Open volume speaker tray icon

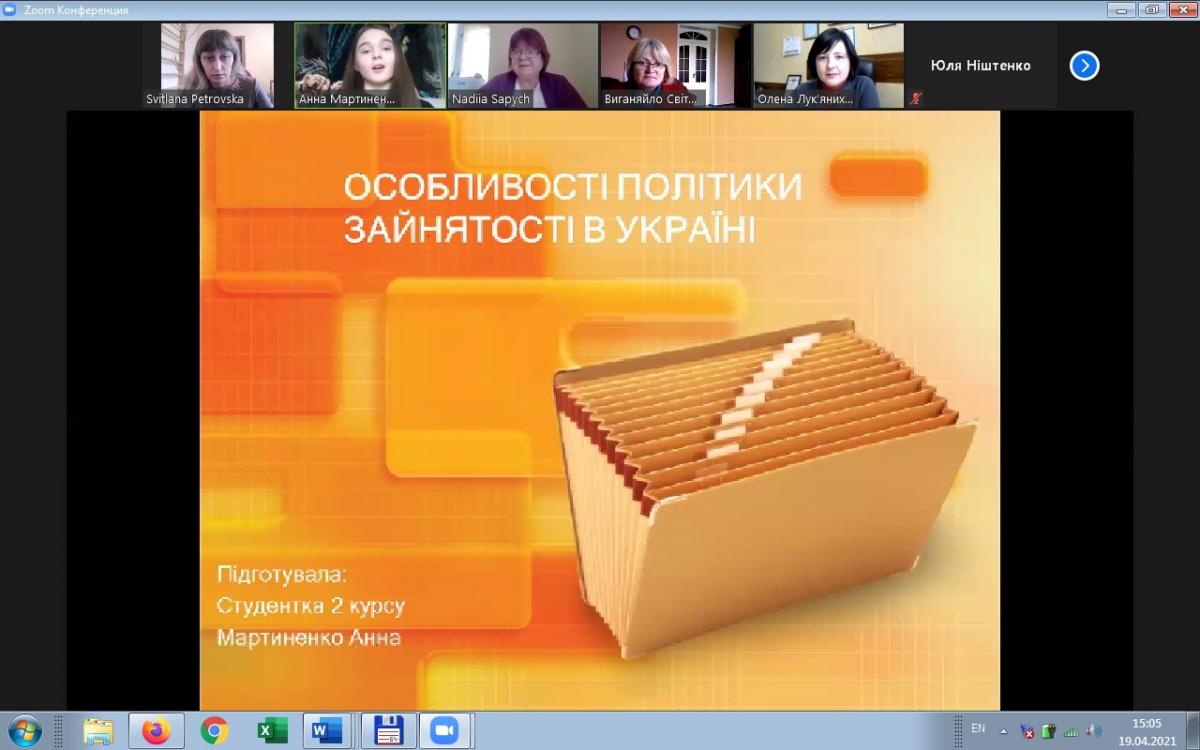click(x=1093, y=731)
